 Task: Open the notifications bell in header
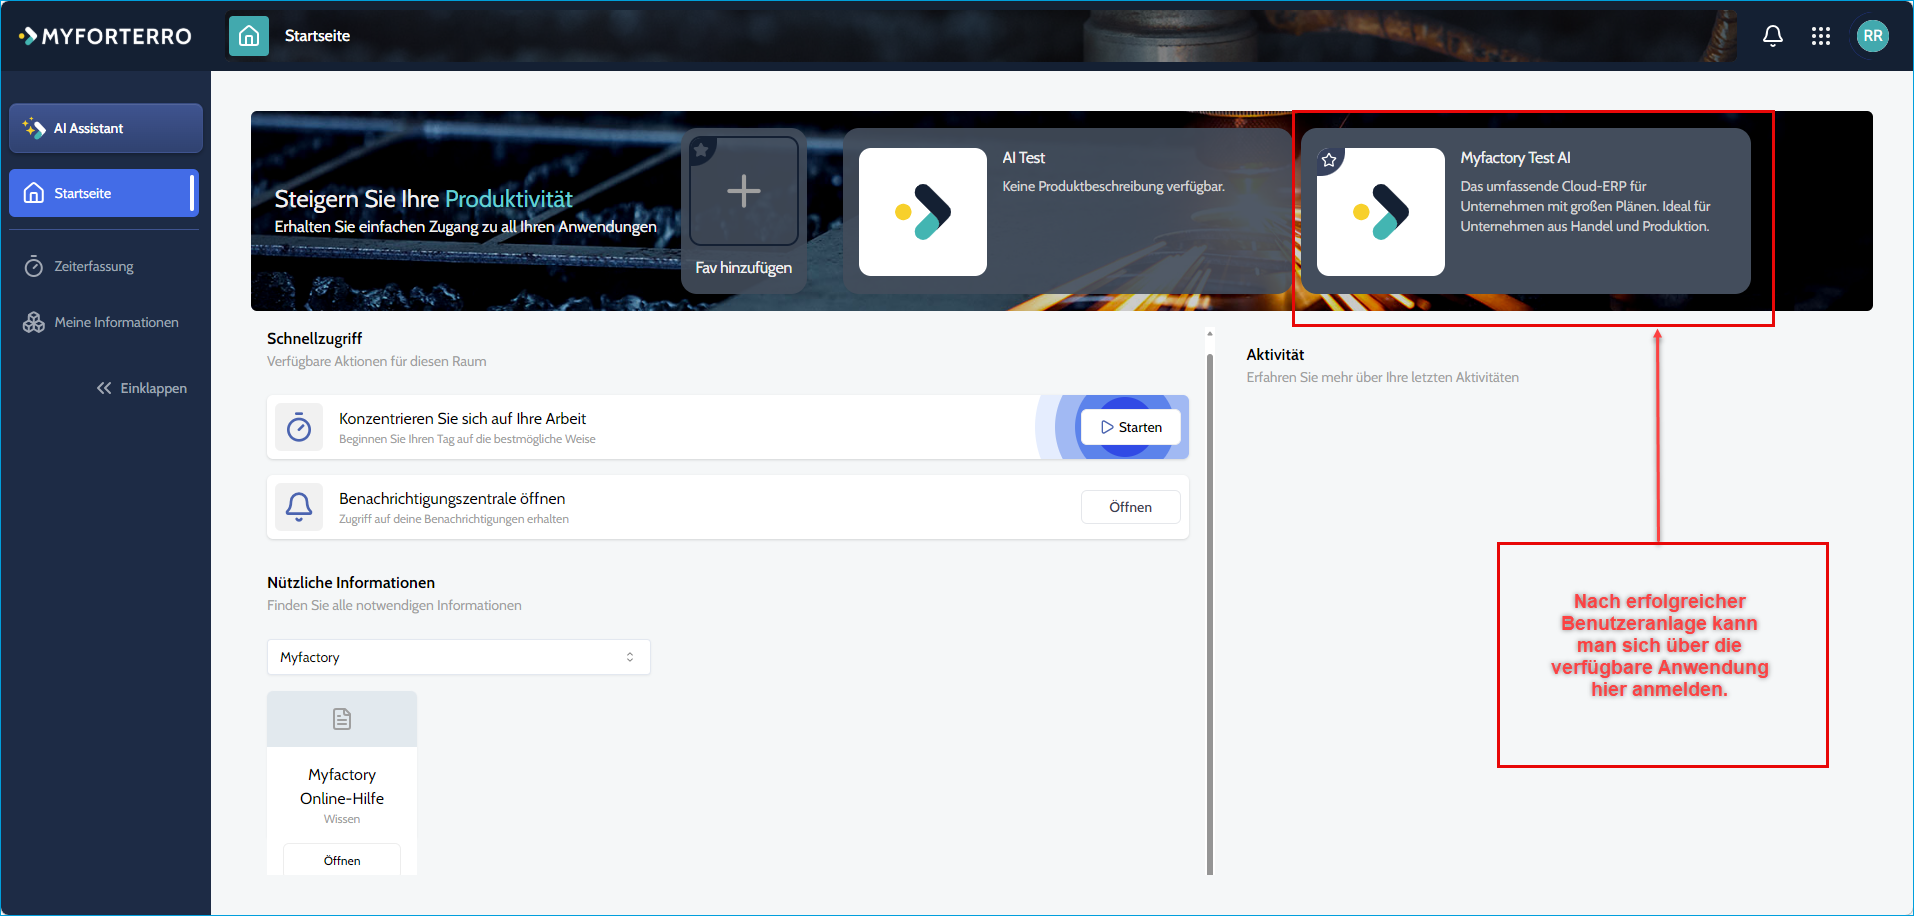pos(1772,36)
